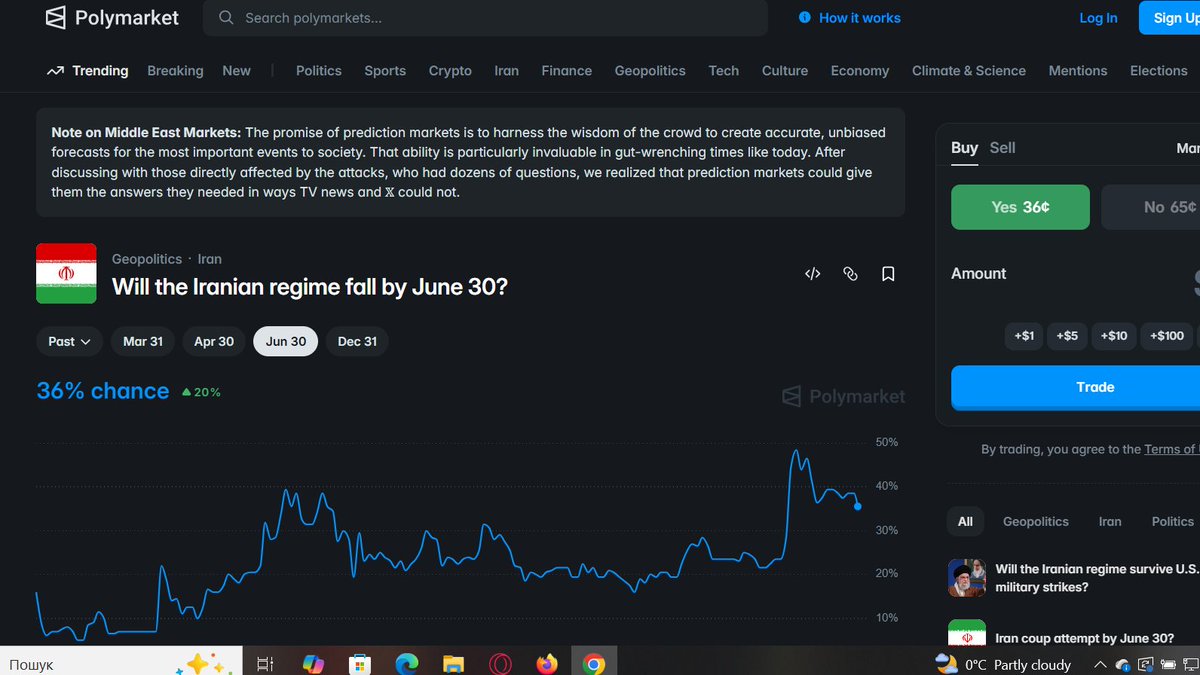Select the Iran filter in related markets
Viewport: 1200px width, 675px height.
coord(1110,521)
